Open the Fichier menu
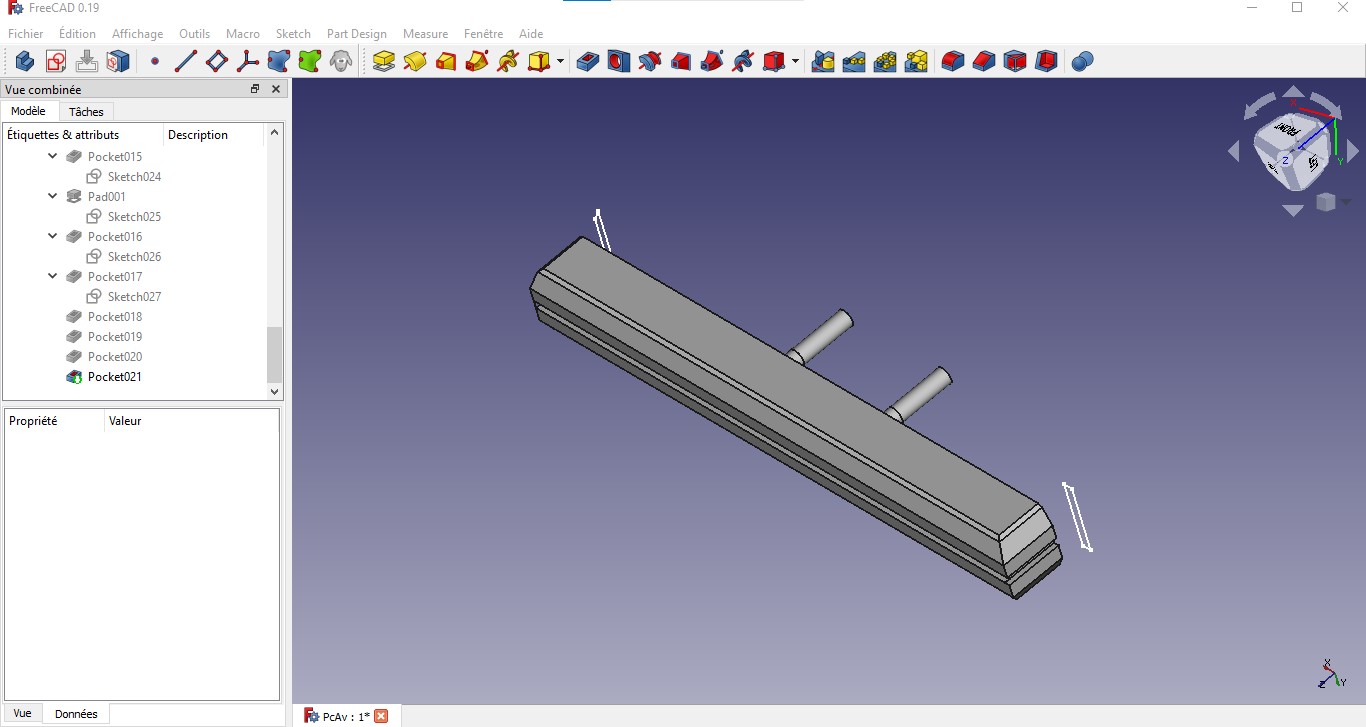The width and height of the screenshot is (1366, 727). 26,34
